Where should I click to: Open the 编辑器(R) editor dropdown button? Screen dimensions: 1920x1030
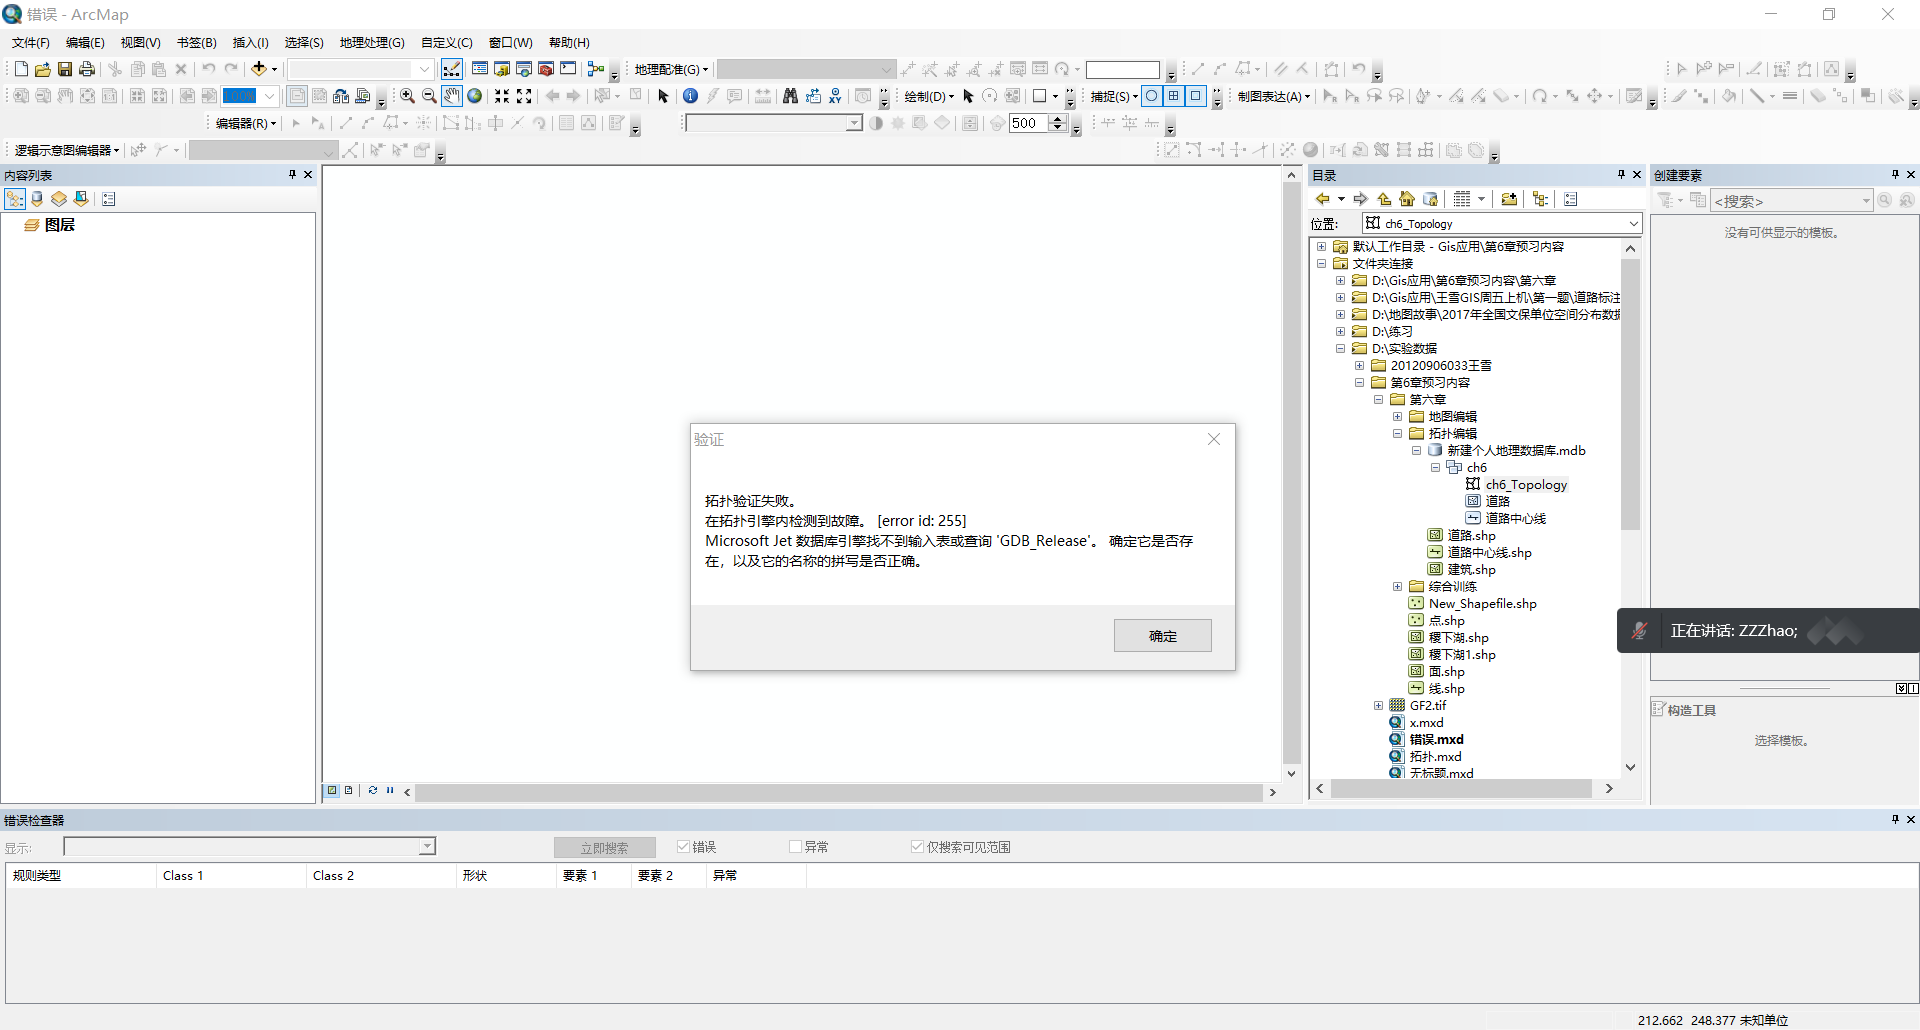246,123
